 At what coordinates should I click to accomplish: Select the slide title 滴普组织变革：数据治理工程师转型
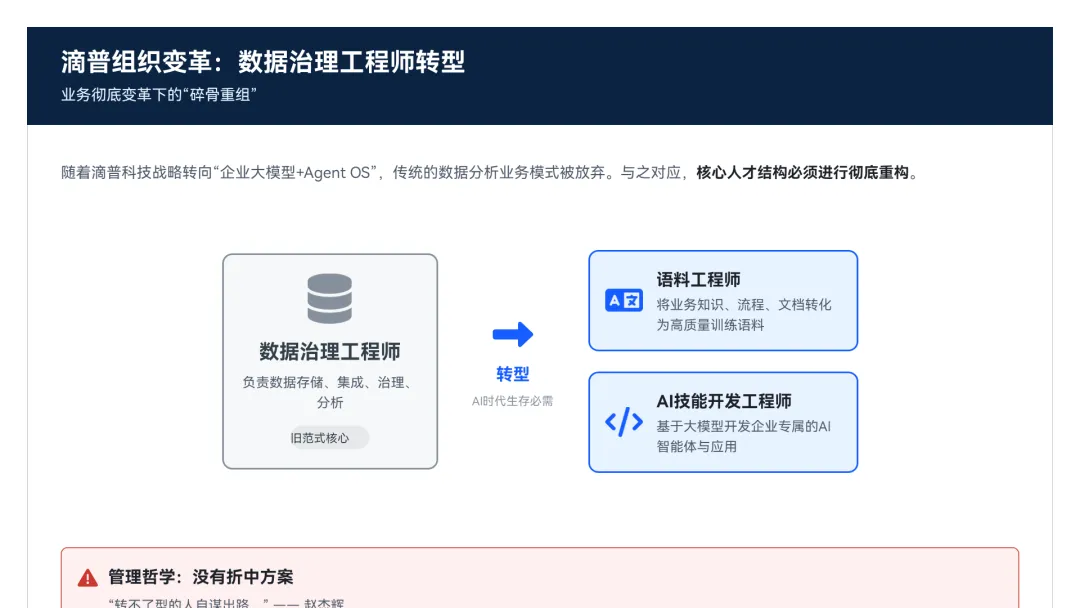click(262, 62)
